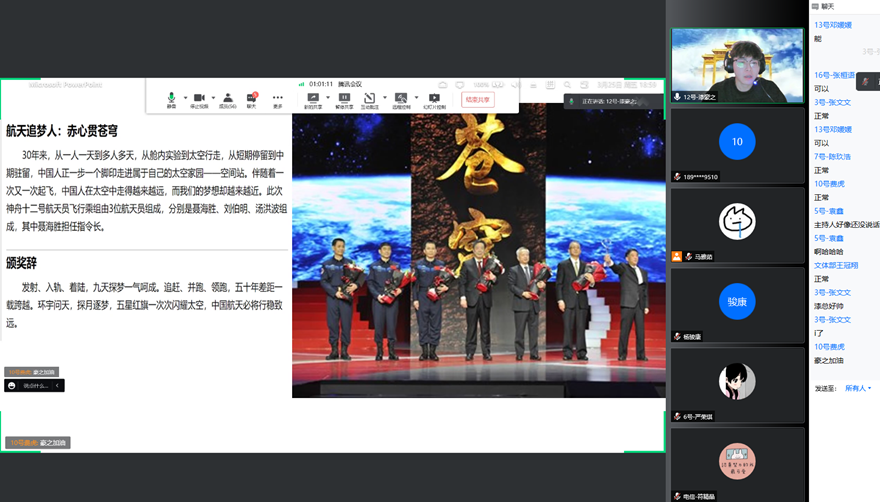Expand the new share dropdown arrow
The image size is (880, 502).
(x=328, y=98)
